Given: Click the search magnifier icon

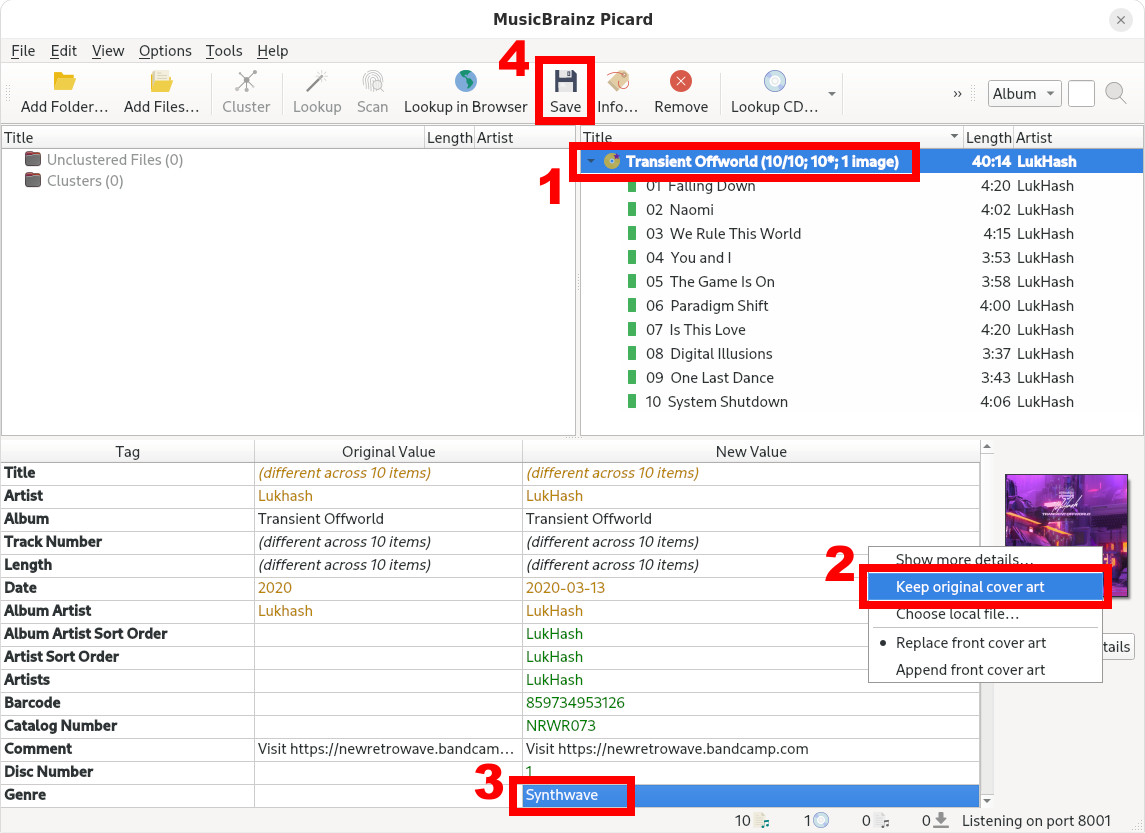Looking at the screenshot, I should (1116, 94).
